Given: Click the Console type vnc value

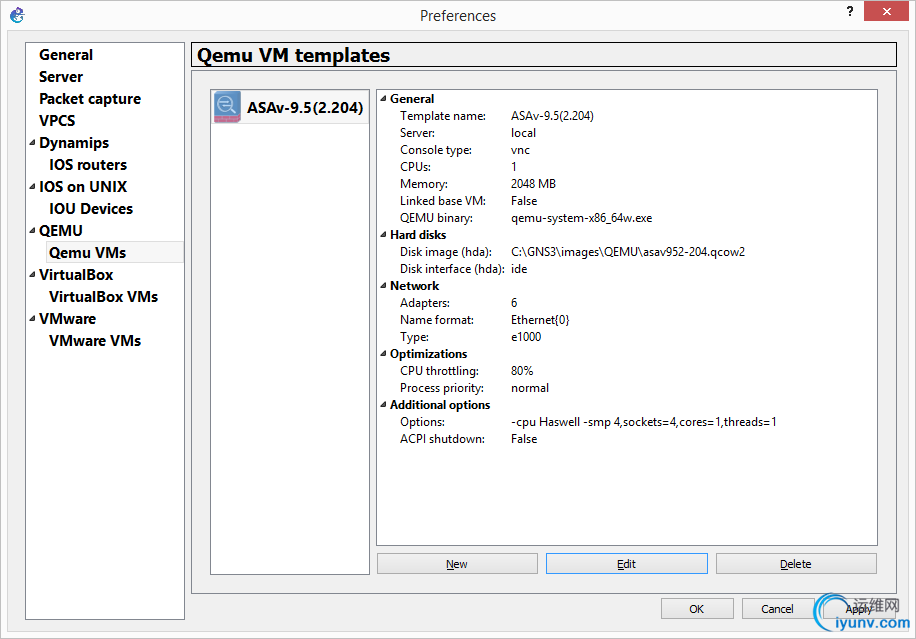Looking at the screenshot, I should point(521,150).
